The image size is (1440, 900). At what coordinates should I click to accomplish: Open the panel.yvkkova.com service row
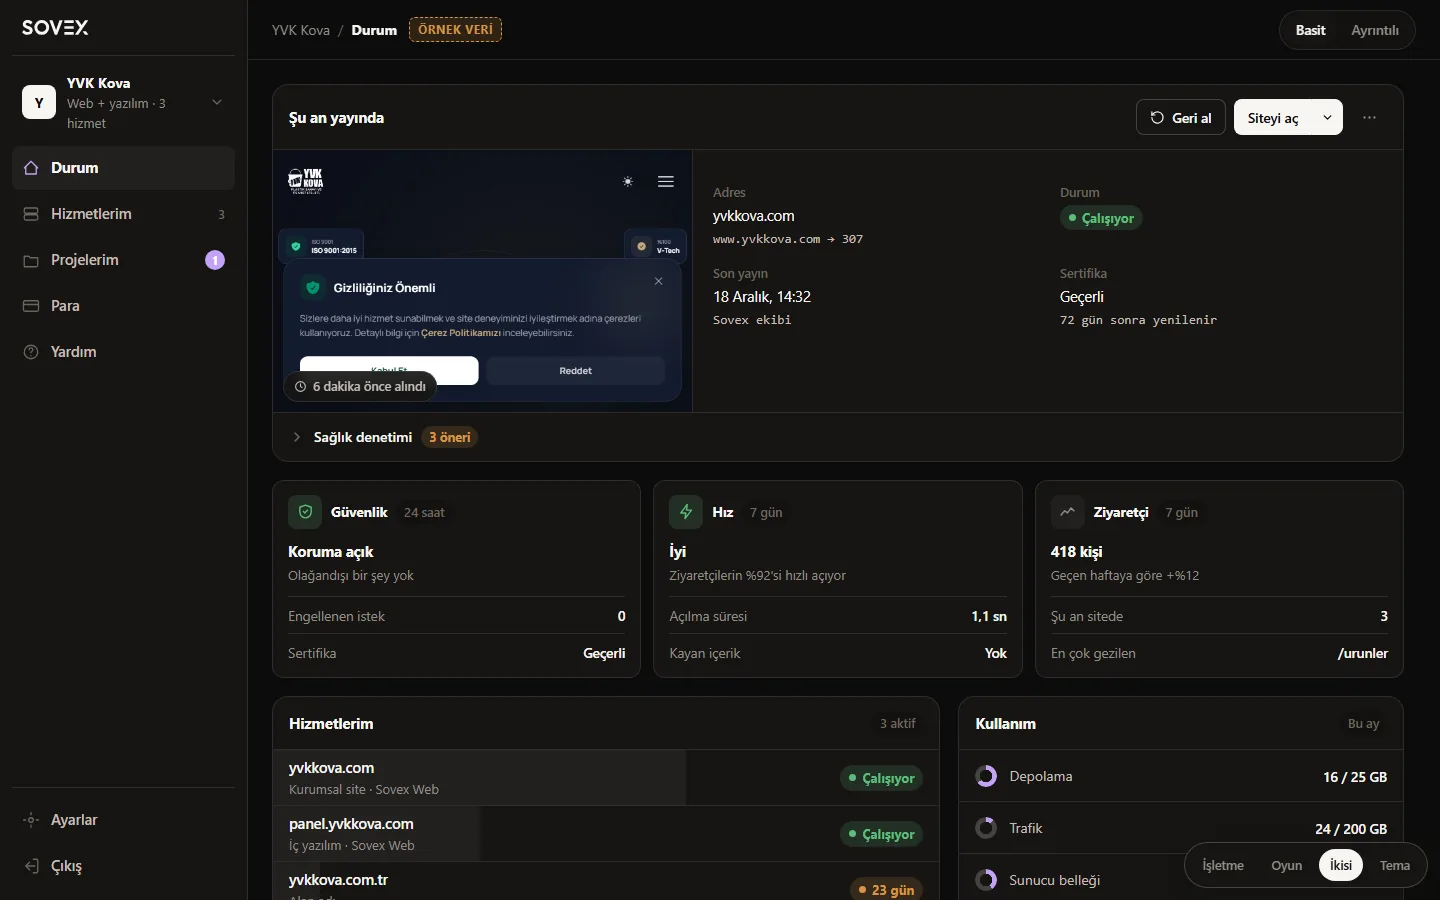[x=606, y=834]
